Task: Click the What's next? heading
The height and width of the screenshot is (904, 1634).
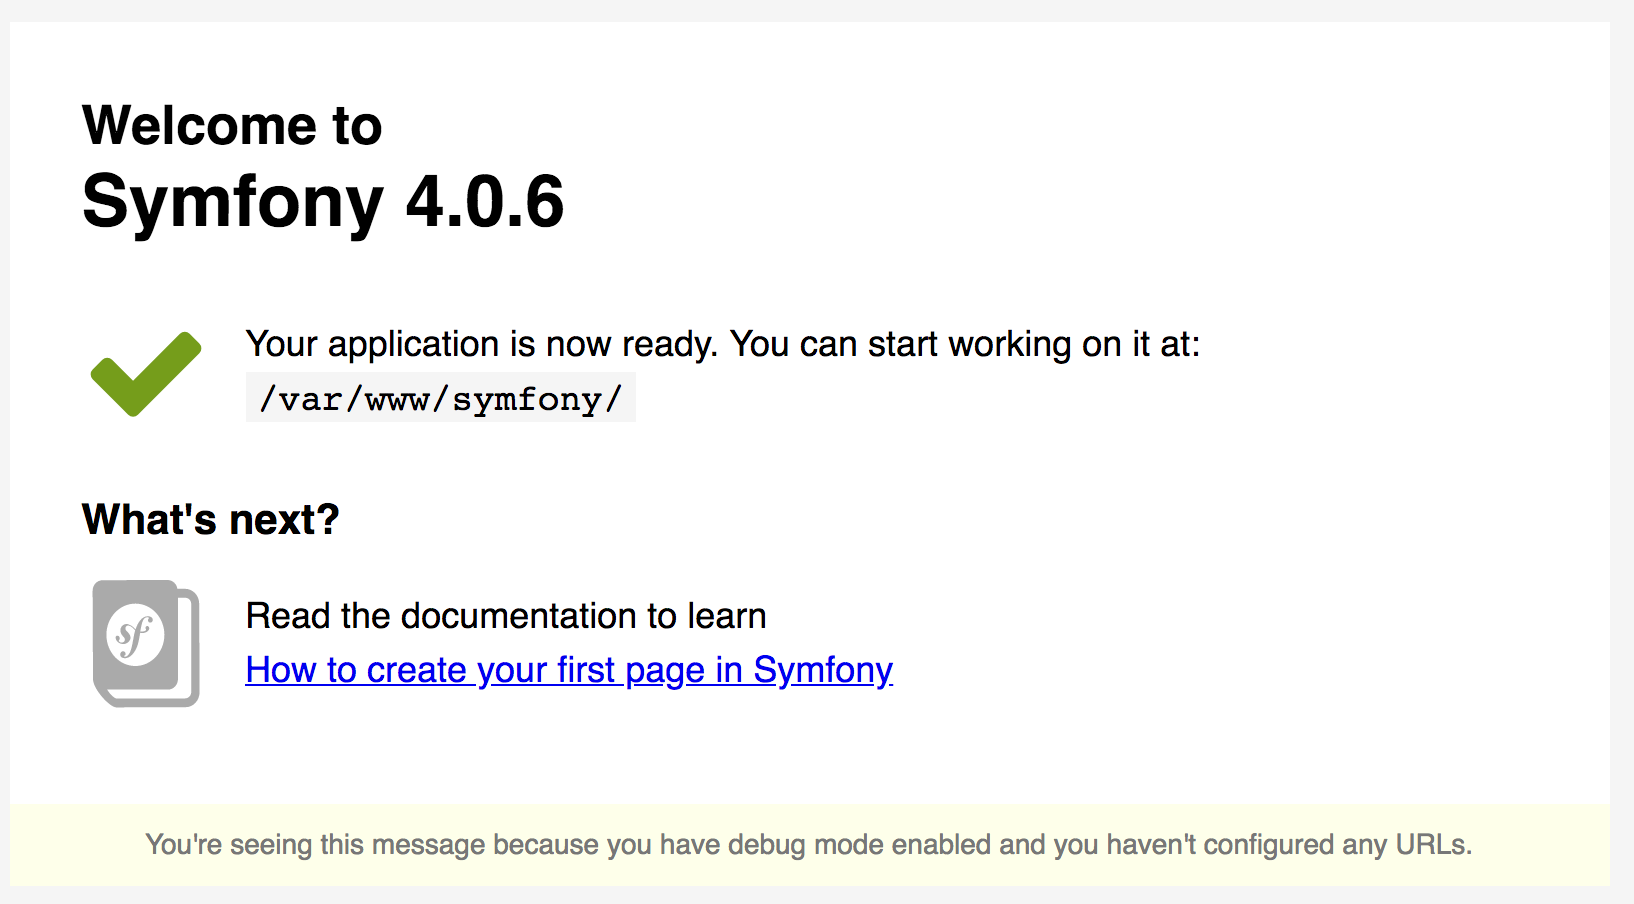Action: pos(209,518)
